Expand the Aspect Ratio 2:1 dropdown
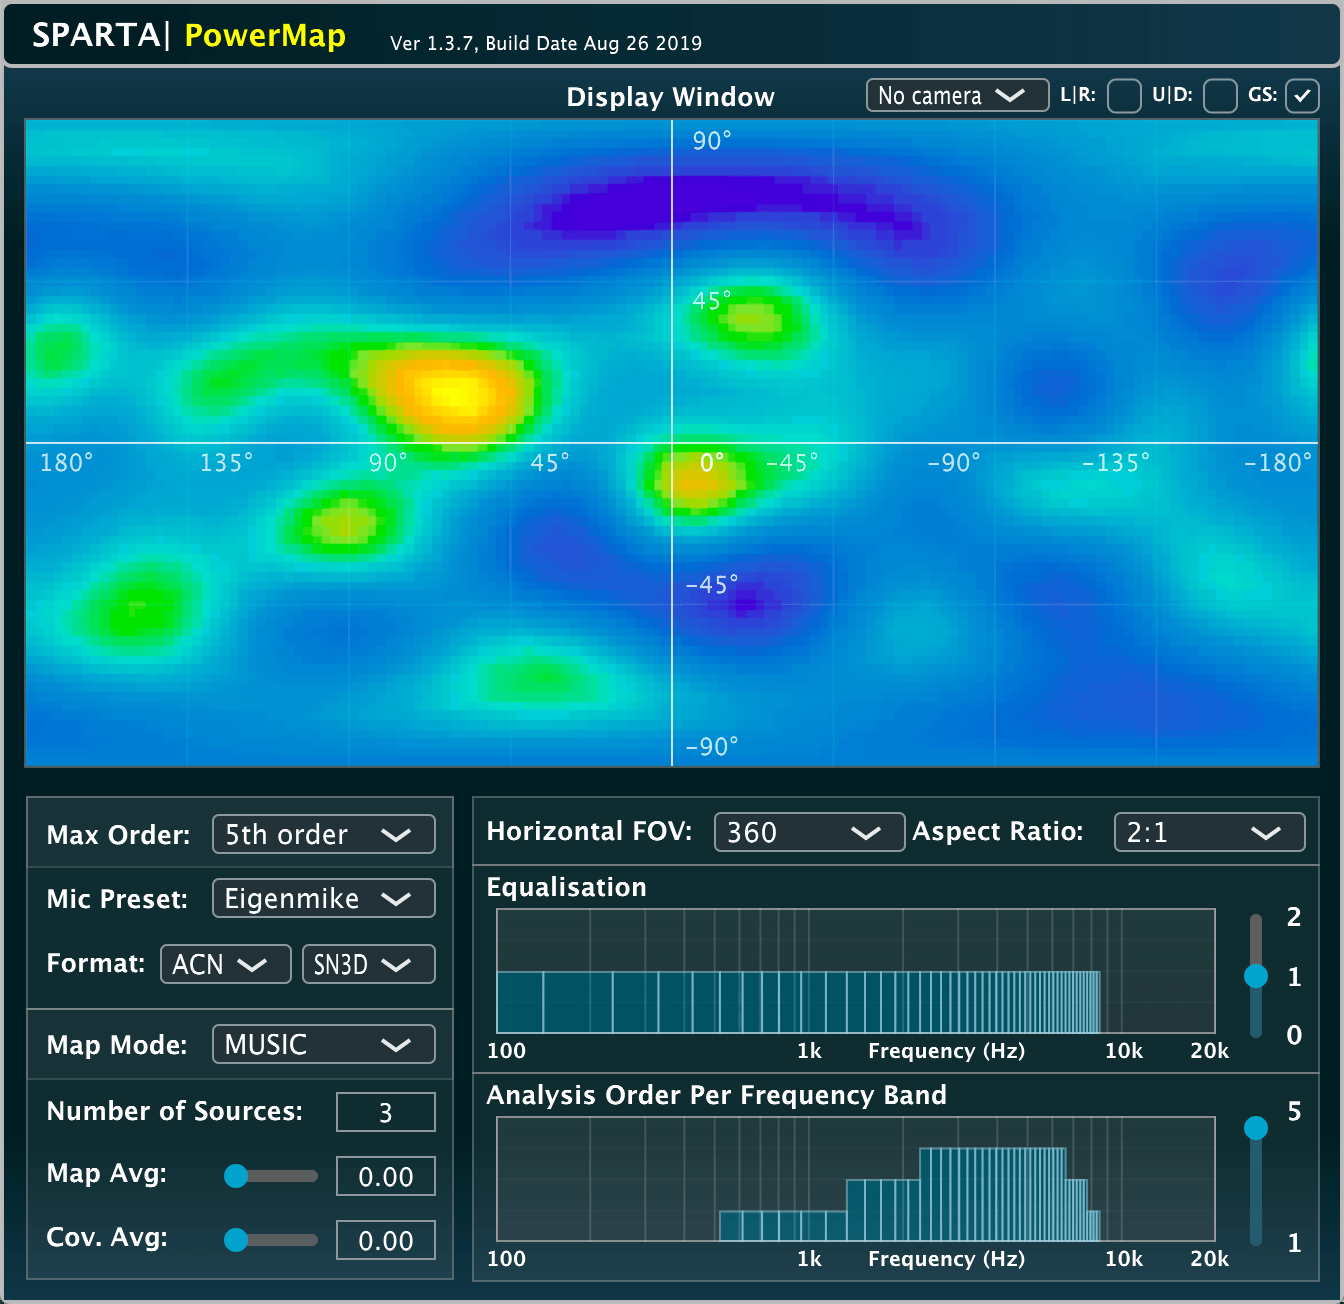The image size is (1344, 1304). [x=1208, y=832]
